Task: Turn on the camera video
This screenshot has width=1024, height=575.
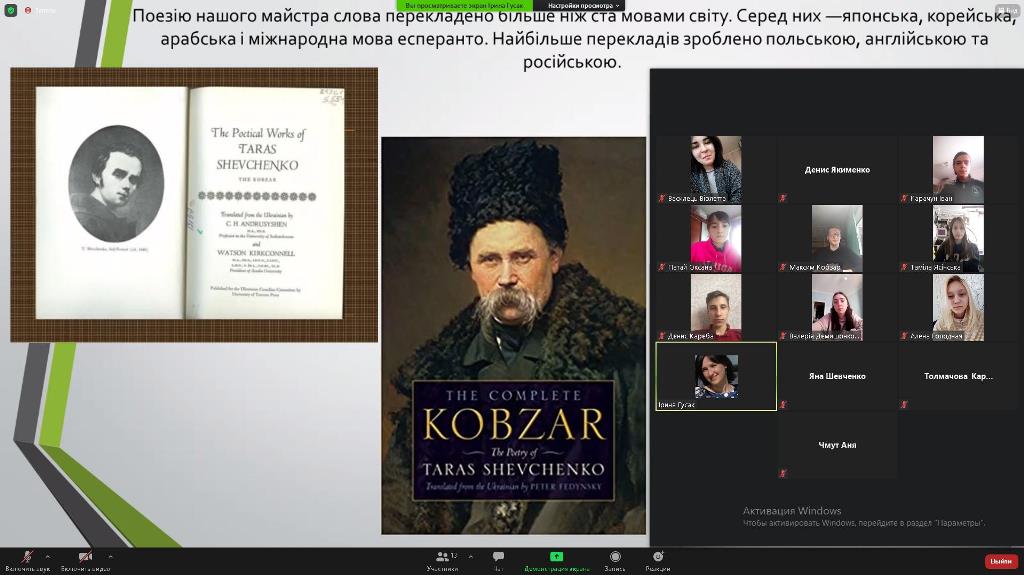Action: 85,557
